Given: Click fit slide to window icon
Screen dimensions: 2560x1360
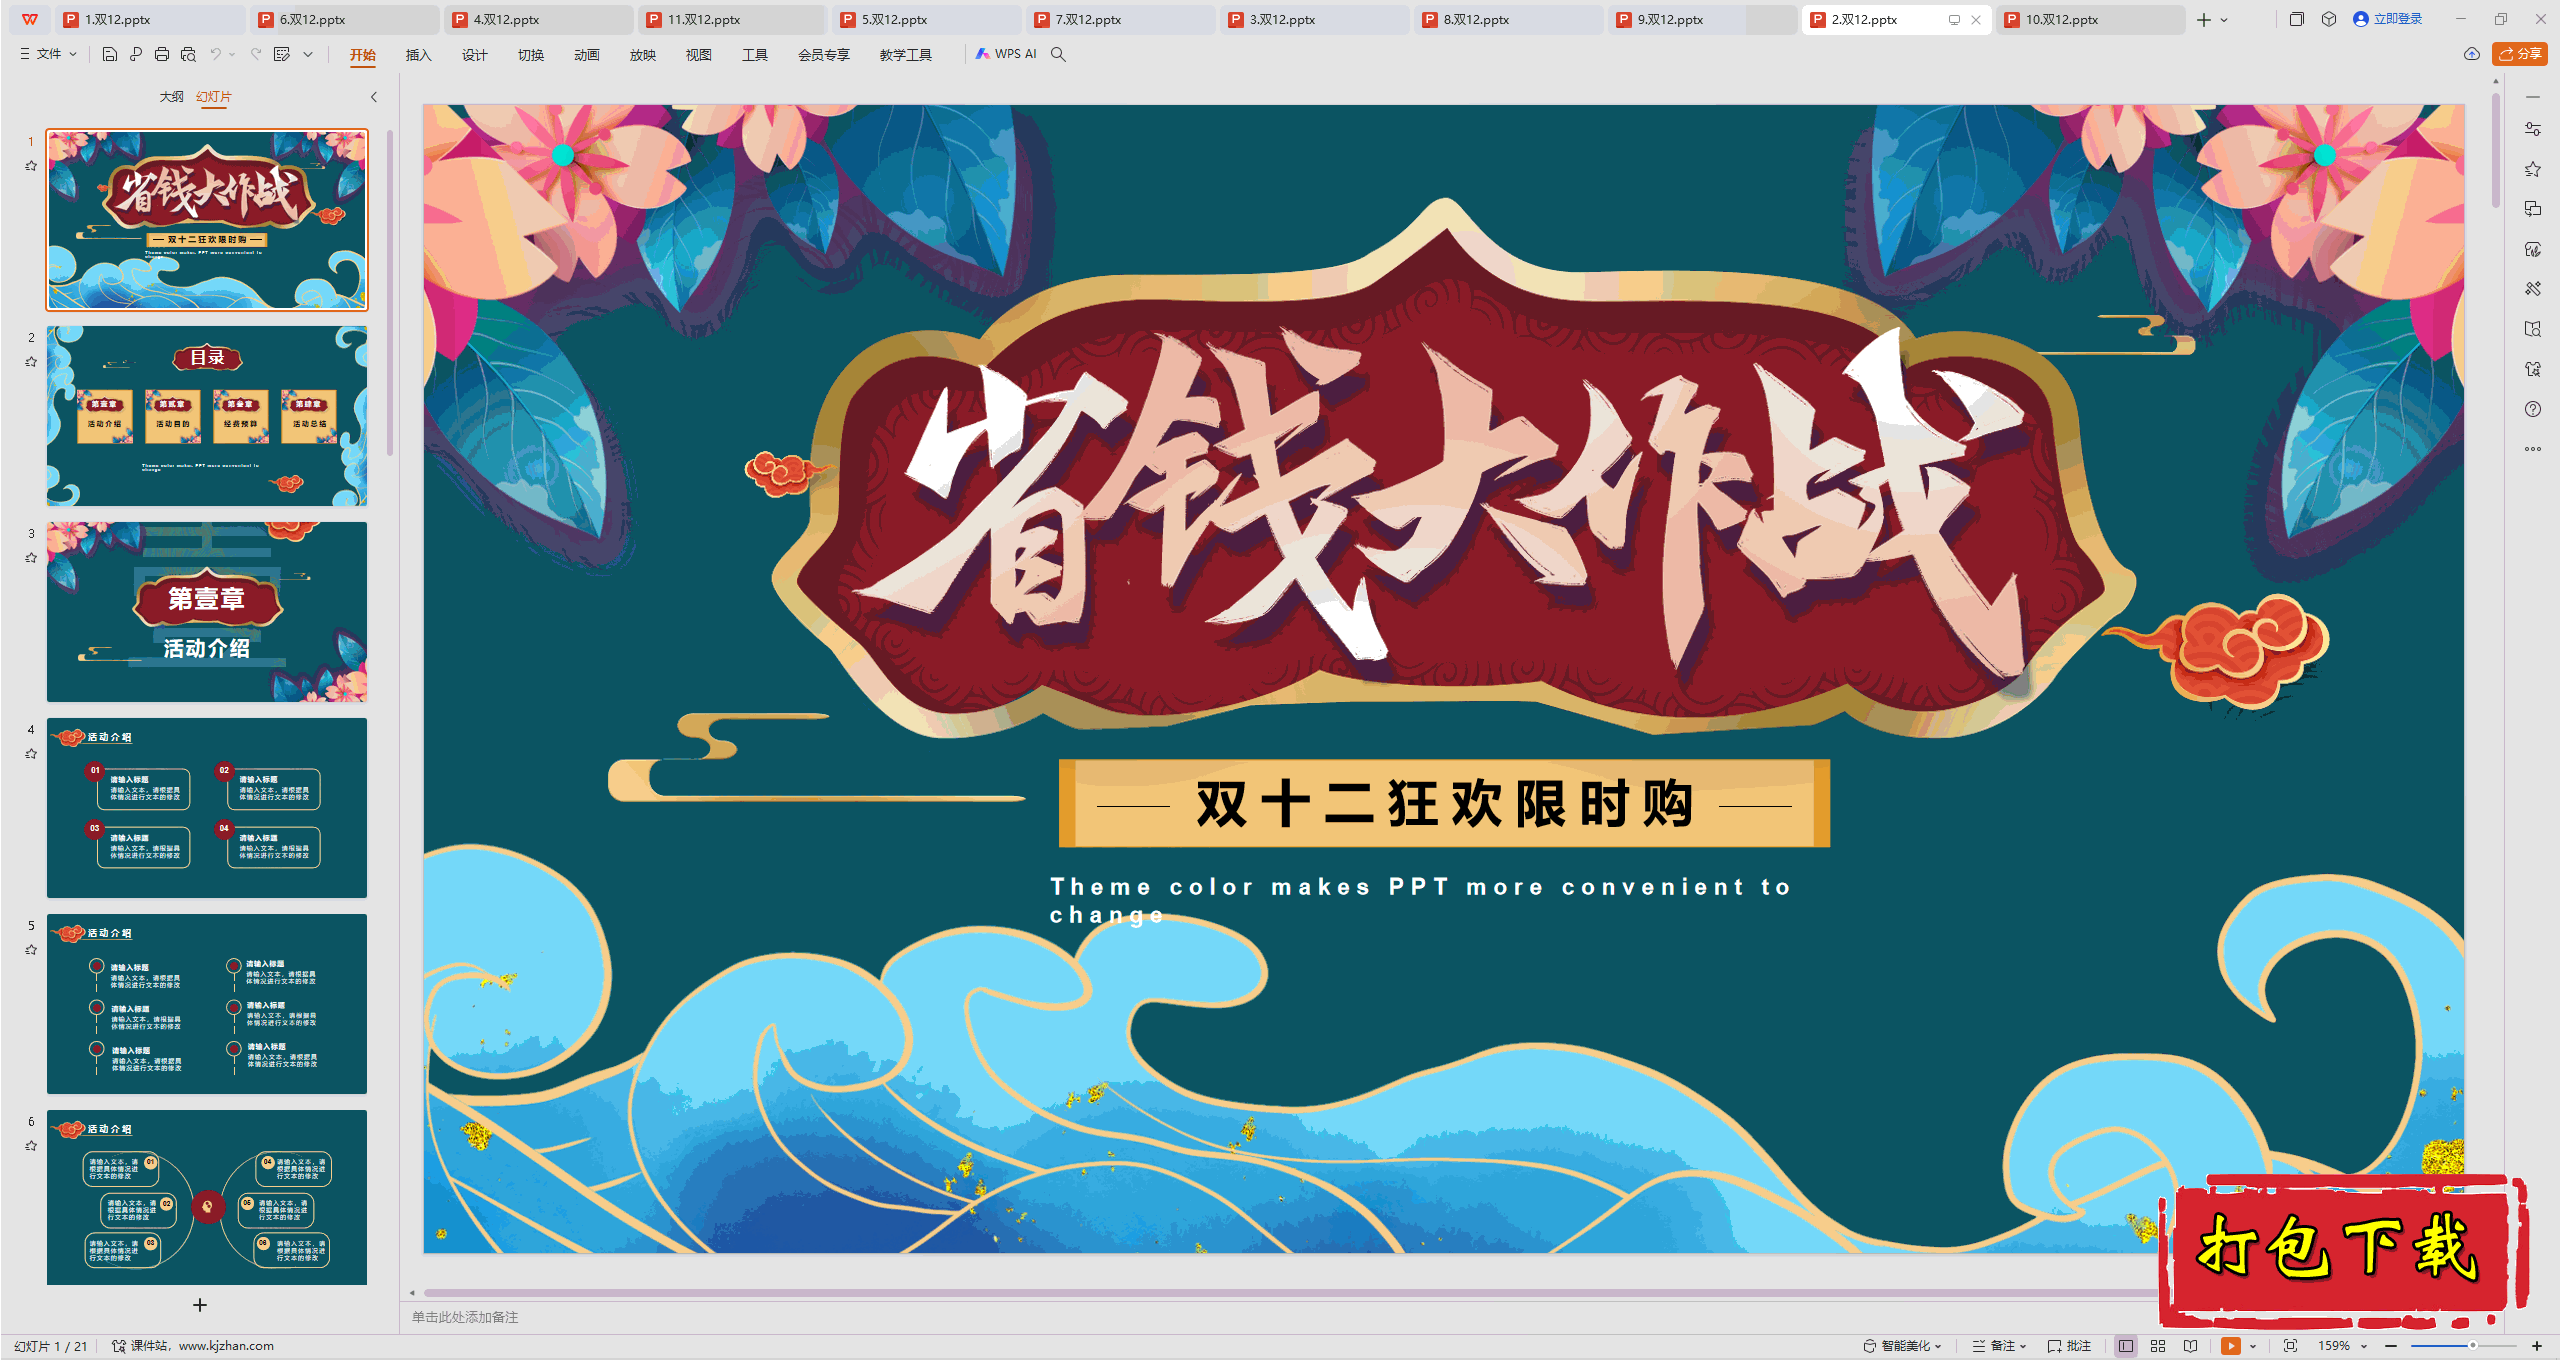Looking at the screenshot, I should (x=2291, y=1346).
